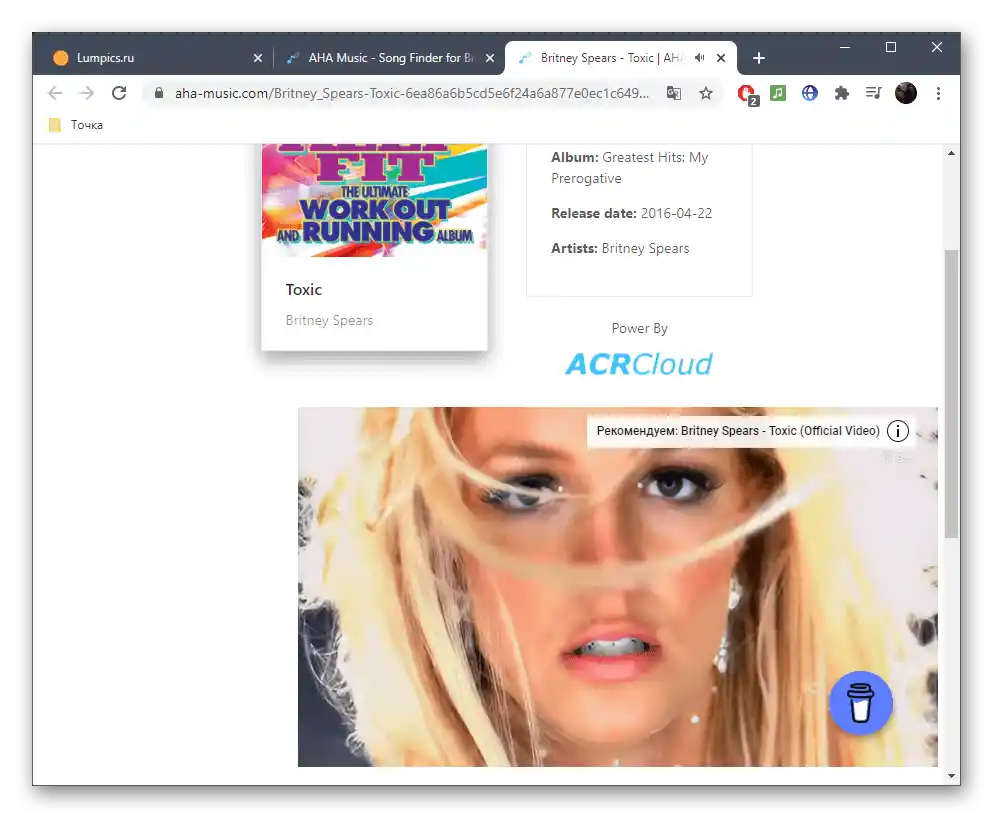
Task: Maximize the Chrome window
Action: [890, 47]
